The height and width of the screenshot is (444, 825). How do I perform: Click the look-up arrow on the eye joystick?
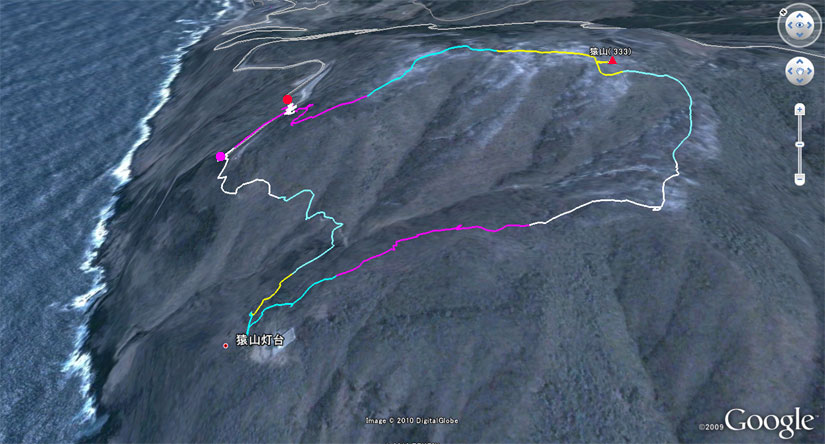pos(800,17)
